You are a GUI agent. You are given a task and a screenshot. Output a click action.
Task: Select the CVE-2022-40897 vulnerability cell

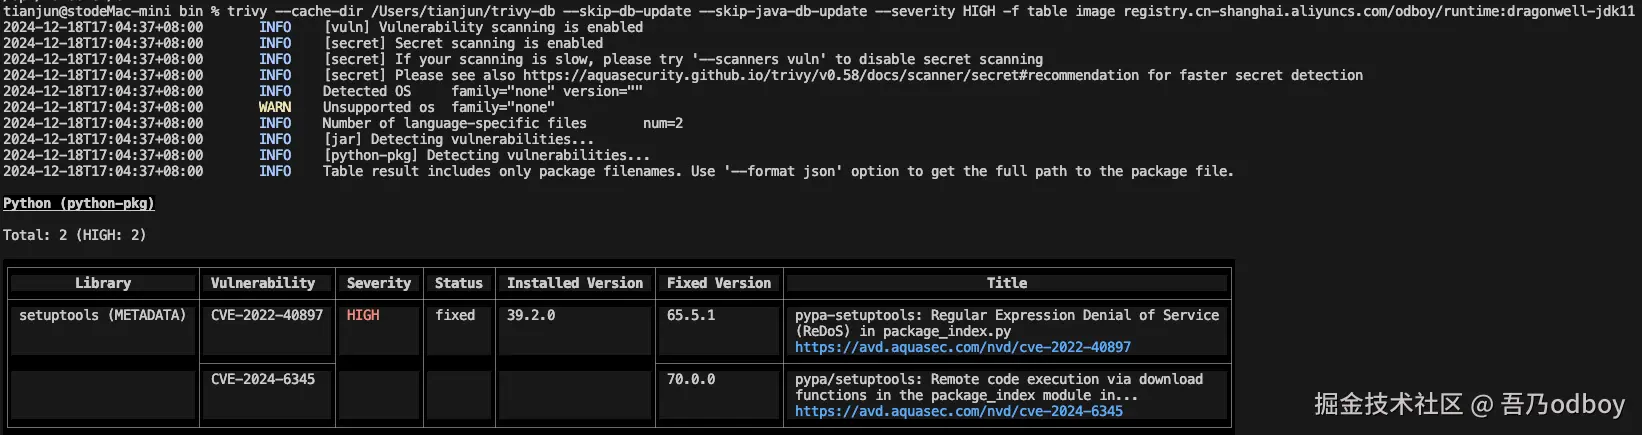pos(266,315)
